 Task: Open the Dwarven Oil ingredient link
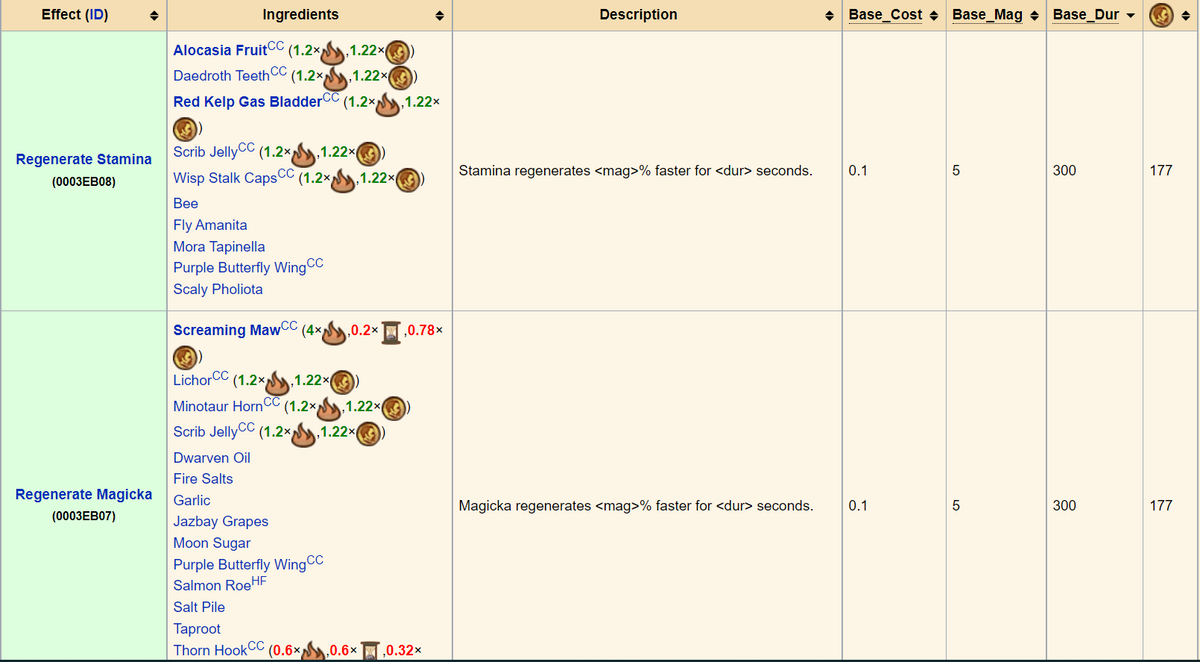coord(212,457)
